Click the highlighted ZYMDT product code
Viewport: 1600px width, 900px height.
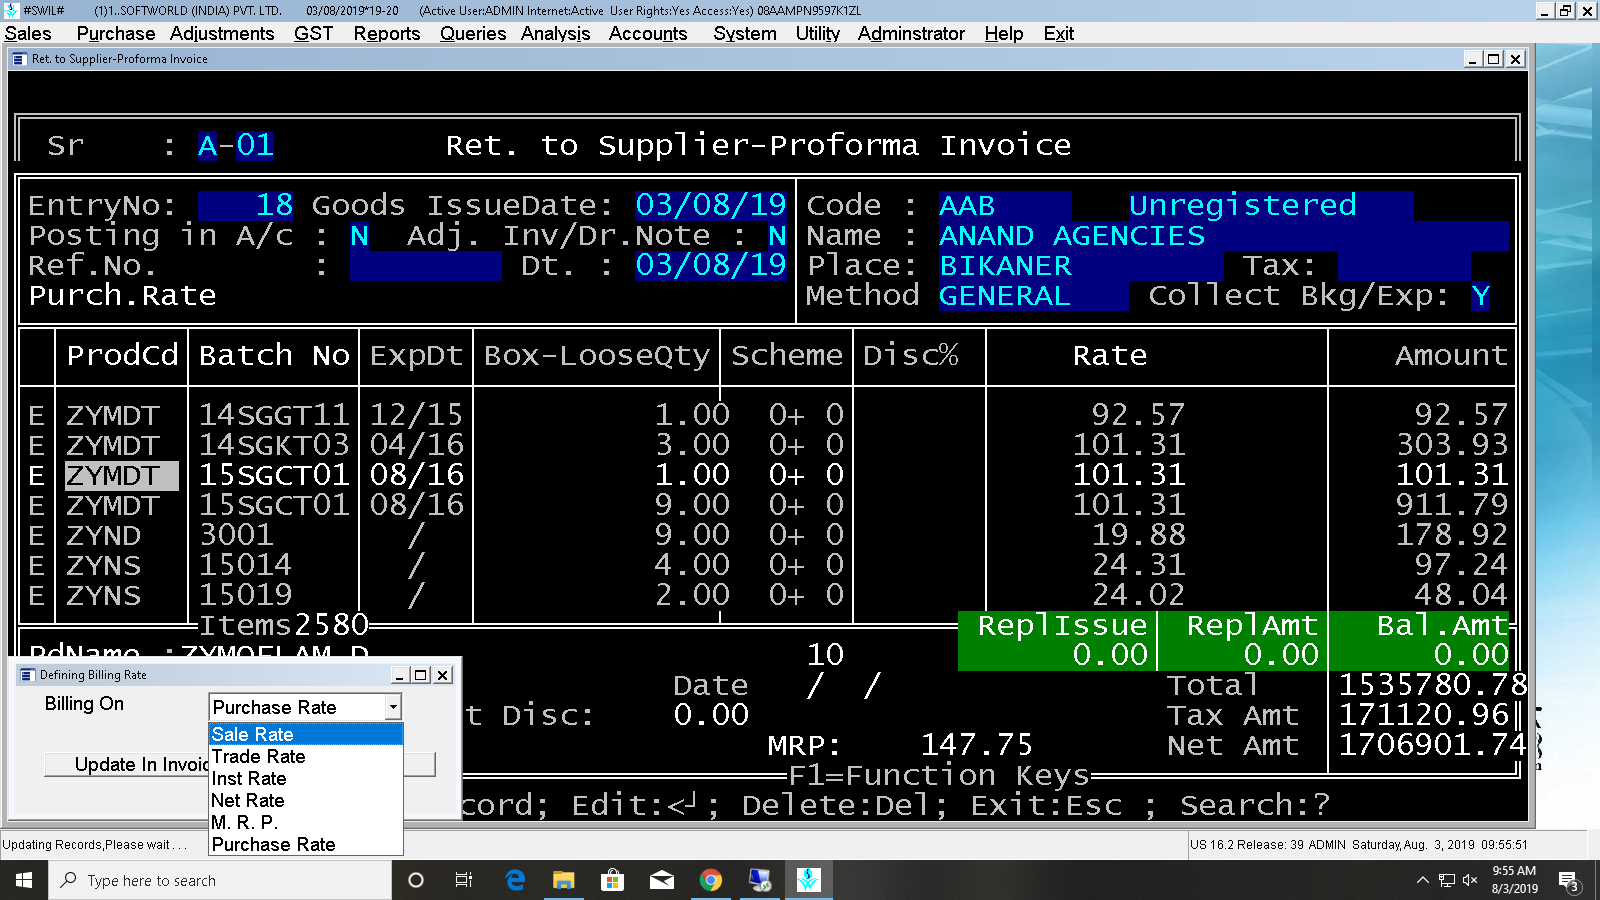coord(122,475)
